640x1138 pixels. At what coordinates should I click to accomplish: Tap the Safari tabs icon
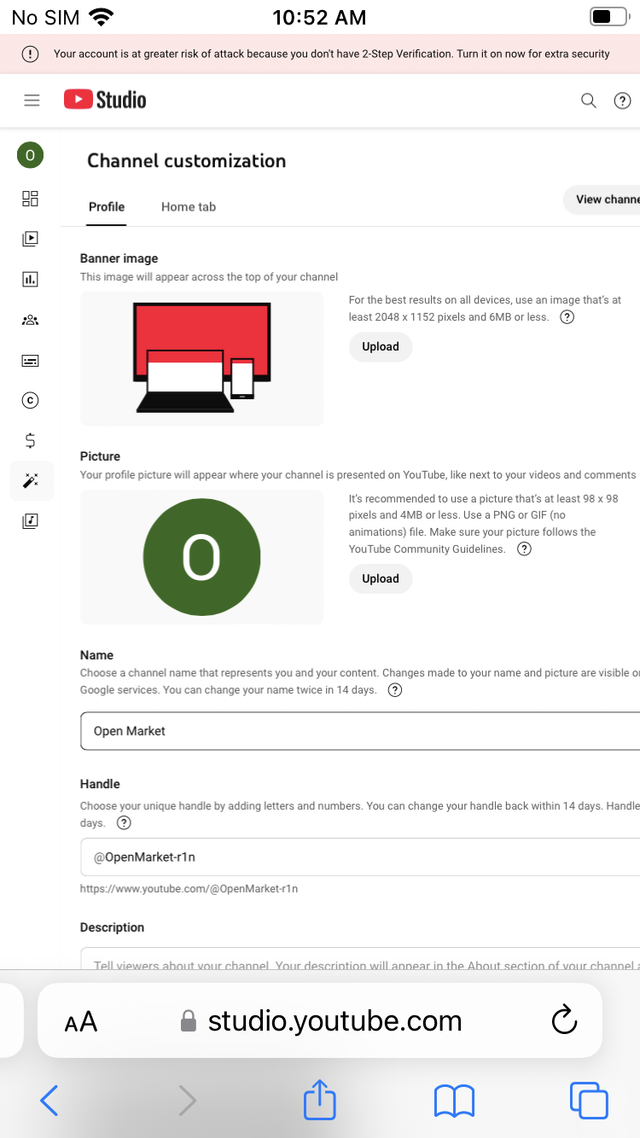pos(588,1100)
